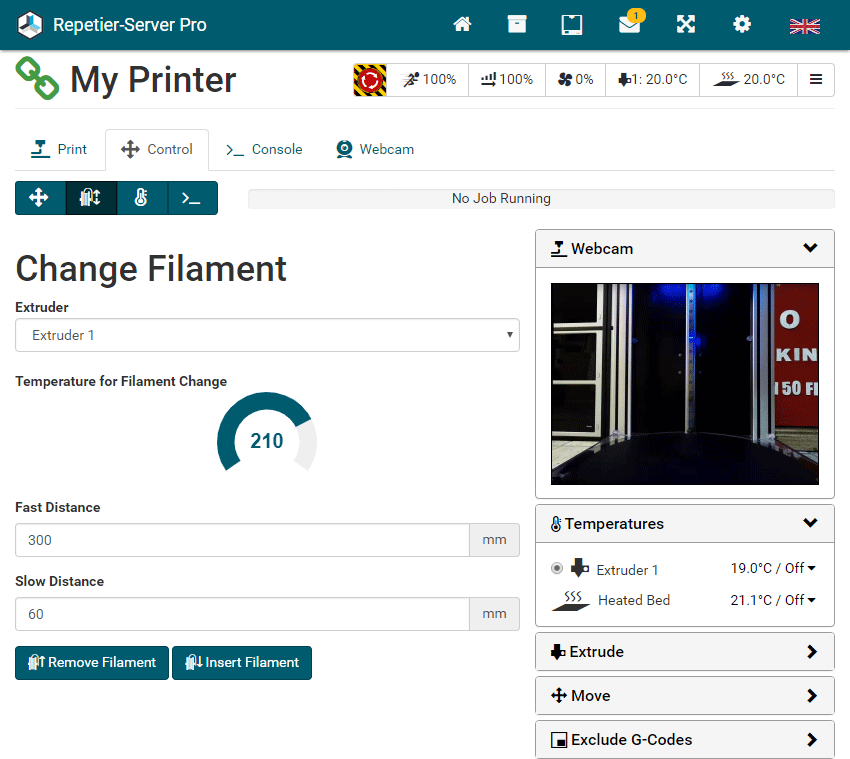Click the emergency stop icon
The height and width of the screenshot is (759, 850).
[370, 80]
